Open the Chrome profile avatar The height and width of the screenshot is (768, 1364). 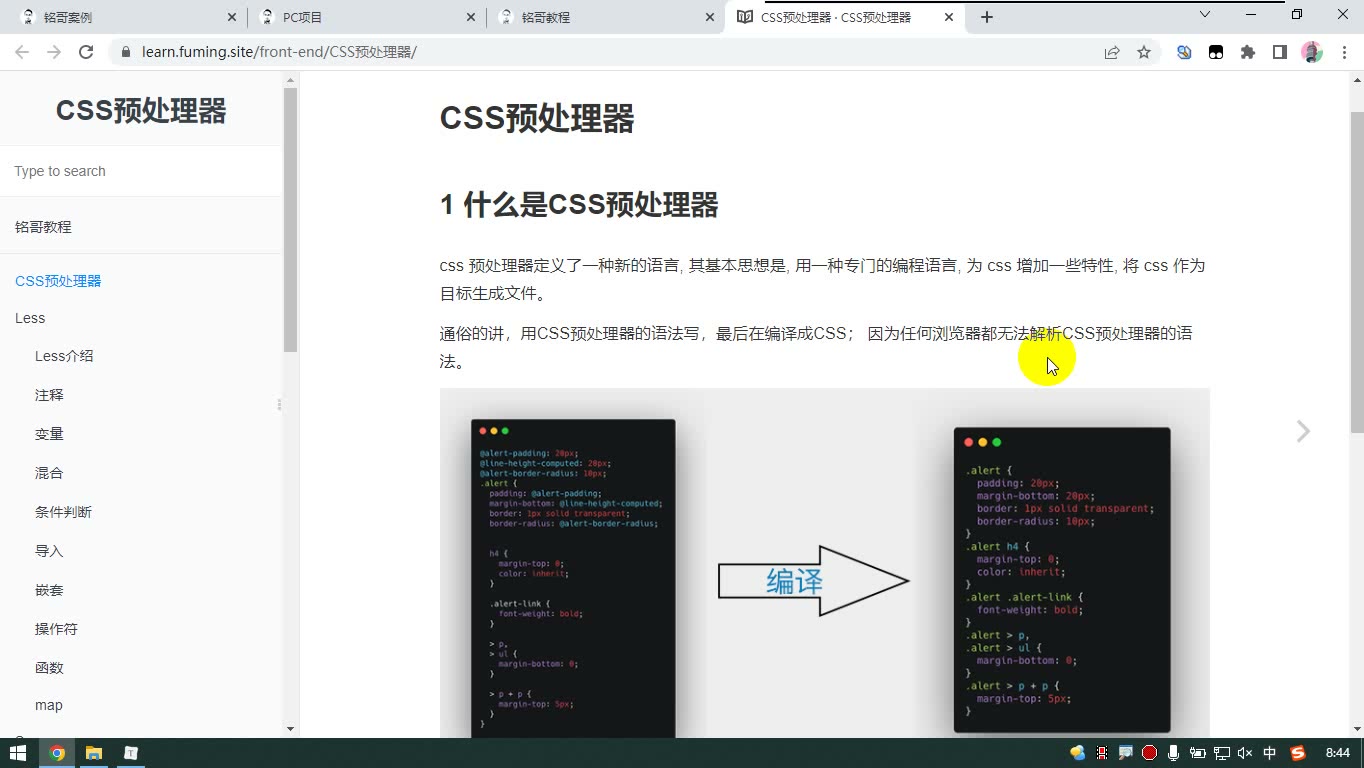pyautogui.click(x=1312, y=52)
